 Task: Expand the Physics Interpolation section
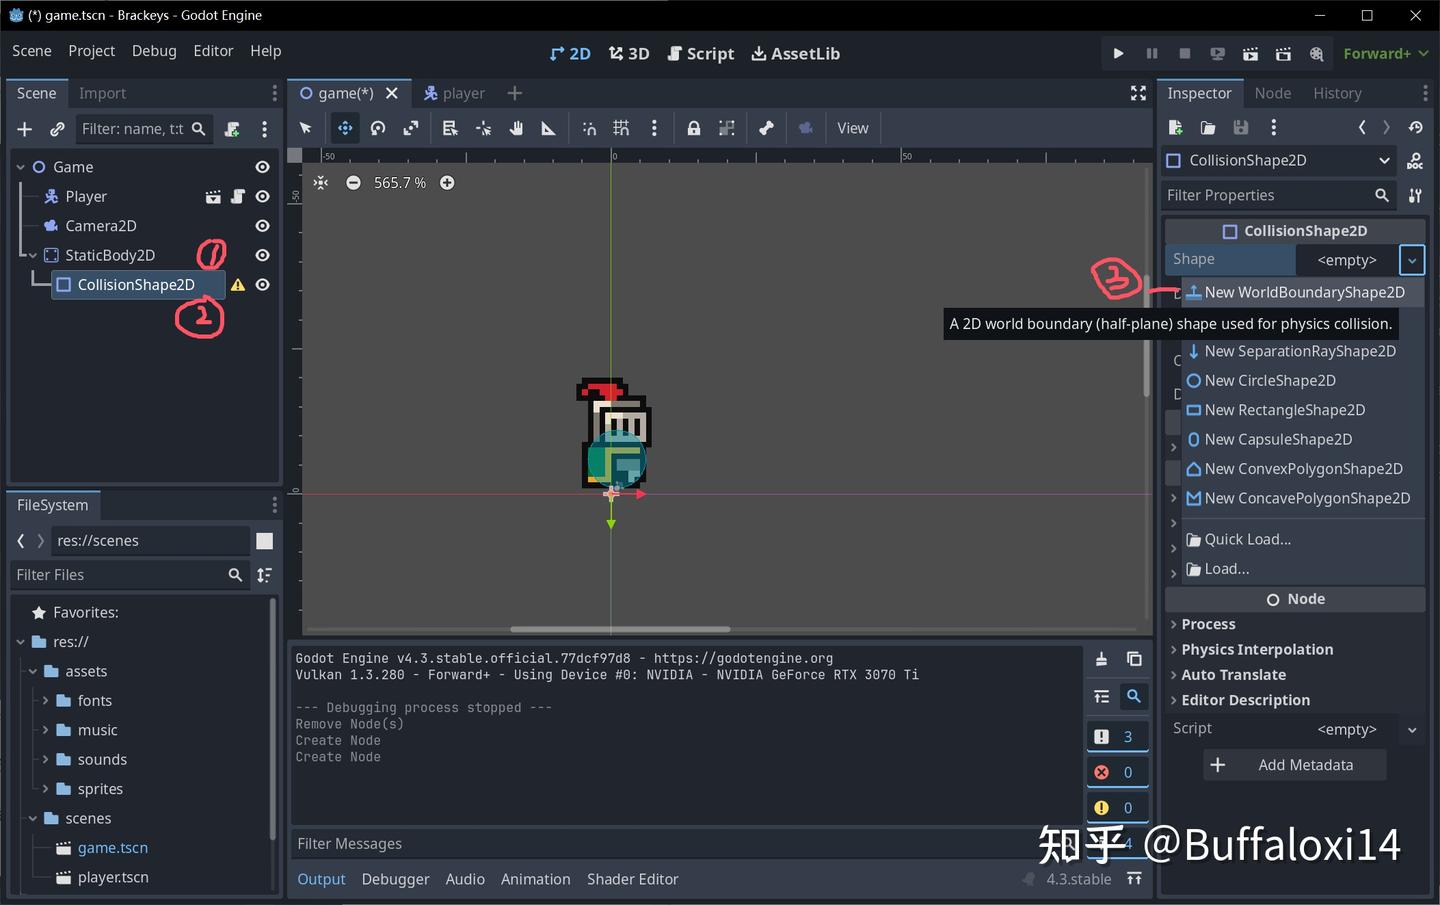pyautogui.click(x=1256, y=649)
